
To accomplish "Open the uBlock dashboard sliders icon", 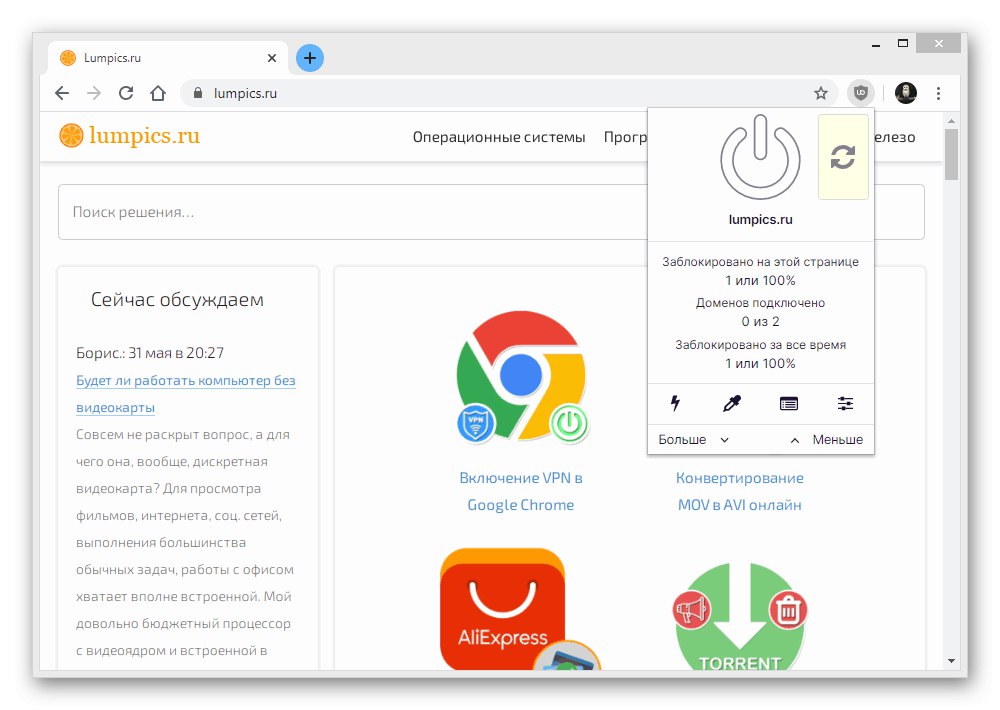I will 845,403.
